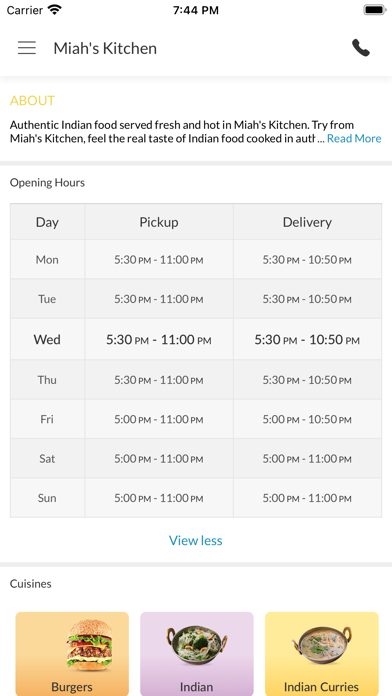
Task: Tap the battery status icon
Action: pos(375,10)
